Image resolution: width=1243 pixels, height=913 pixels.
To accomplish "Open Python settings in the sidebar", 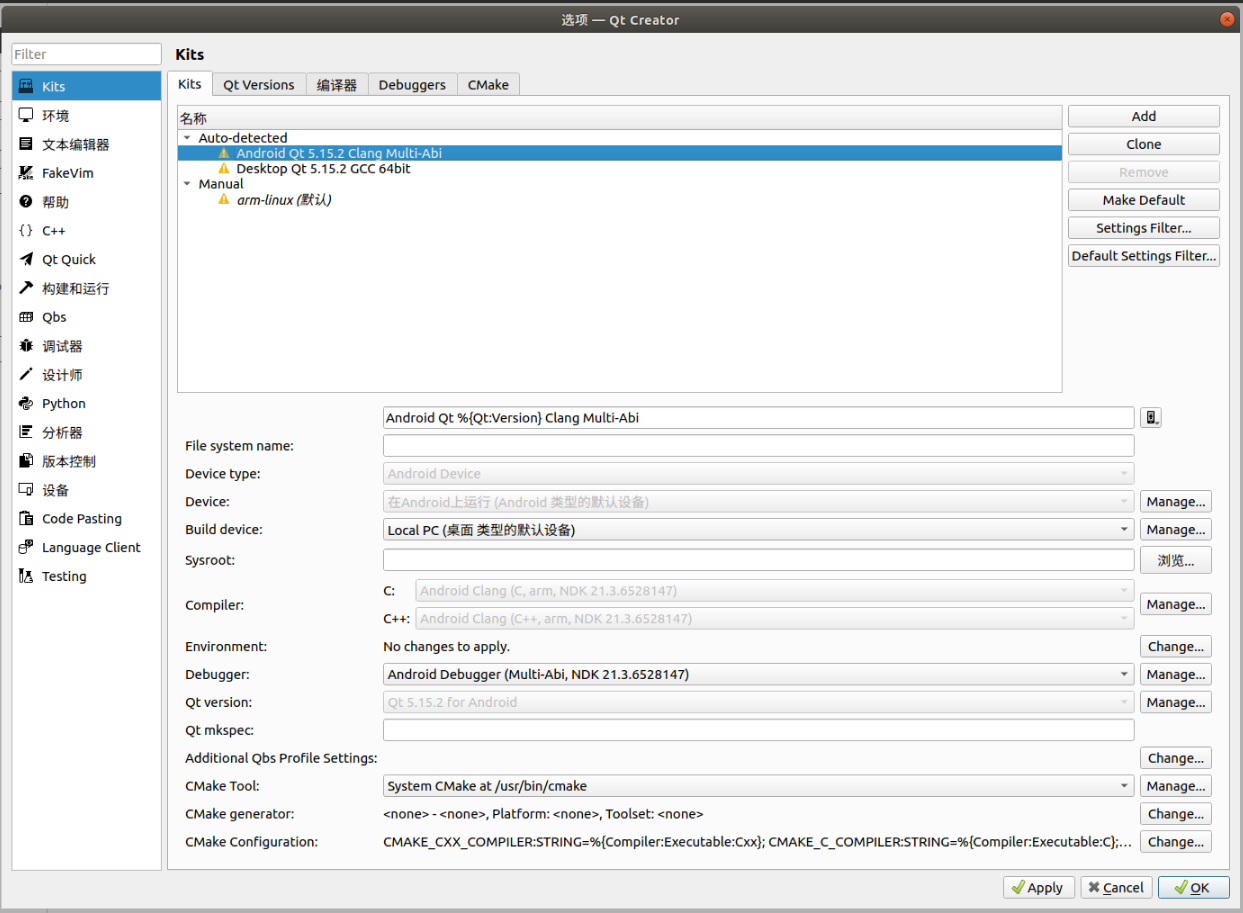I will pyautogui.click(x=64, y=403).
